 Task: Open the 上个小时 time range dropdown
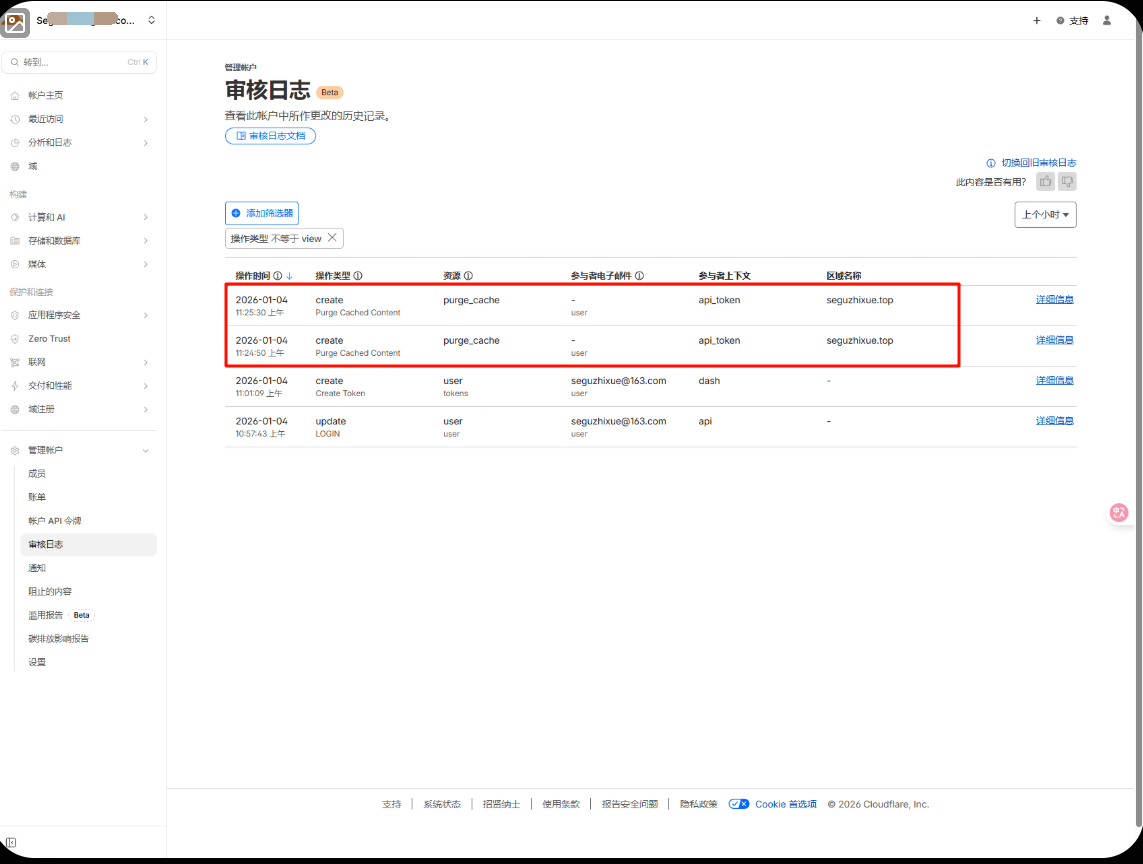tap(1045, 215)
